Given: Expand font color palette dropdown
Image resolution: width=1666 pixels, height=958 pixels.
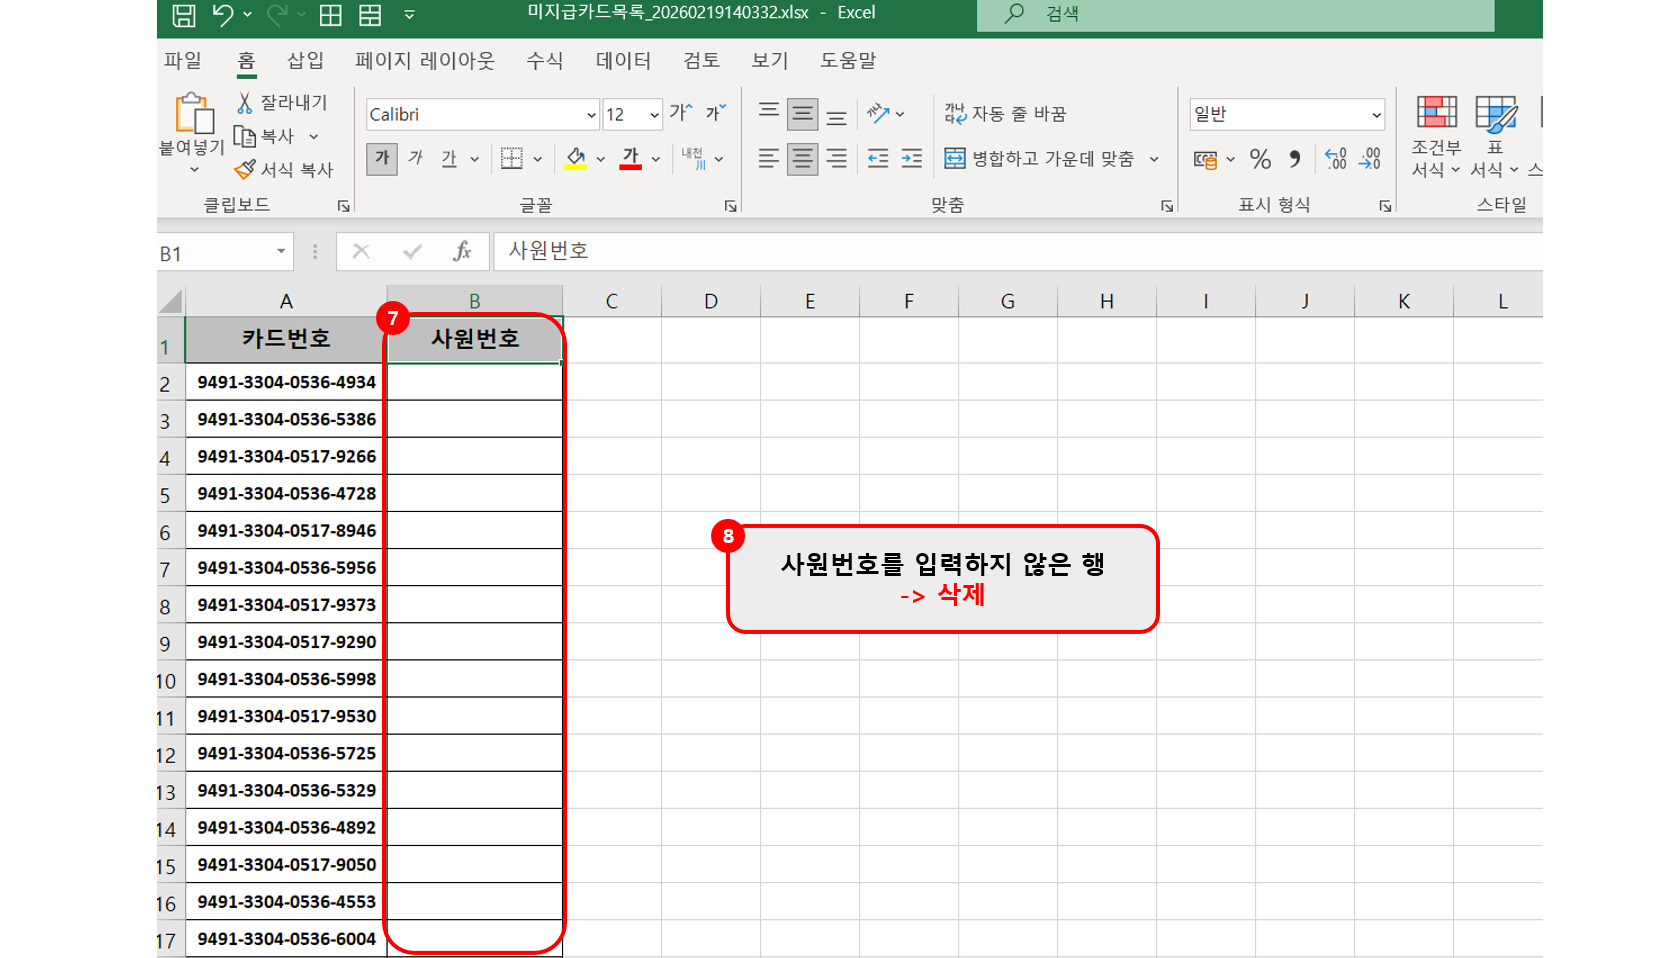Looking at the screenshot, I should coord(656,159).
